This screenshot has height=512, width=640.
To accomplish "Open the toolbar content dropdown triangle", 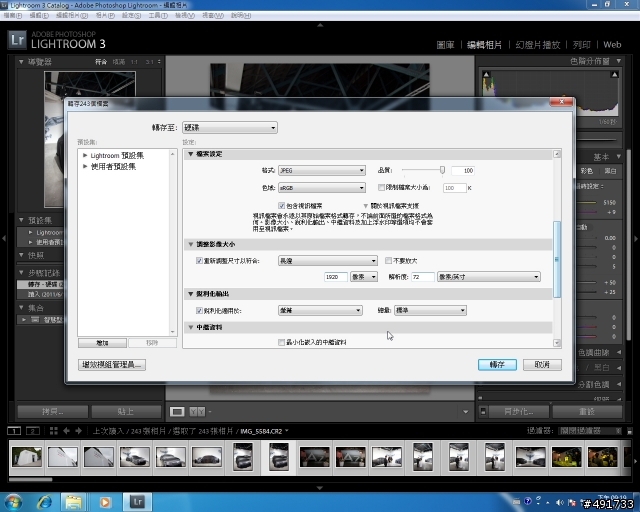I will pos(465,412).
